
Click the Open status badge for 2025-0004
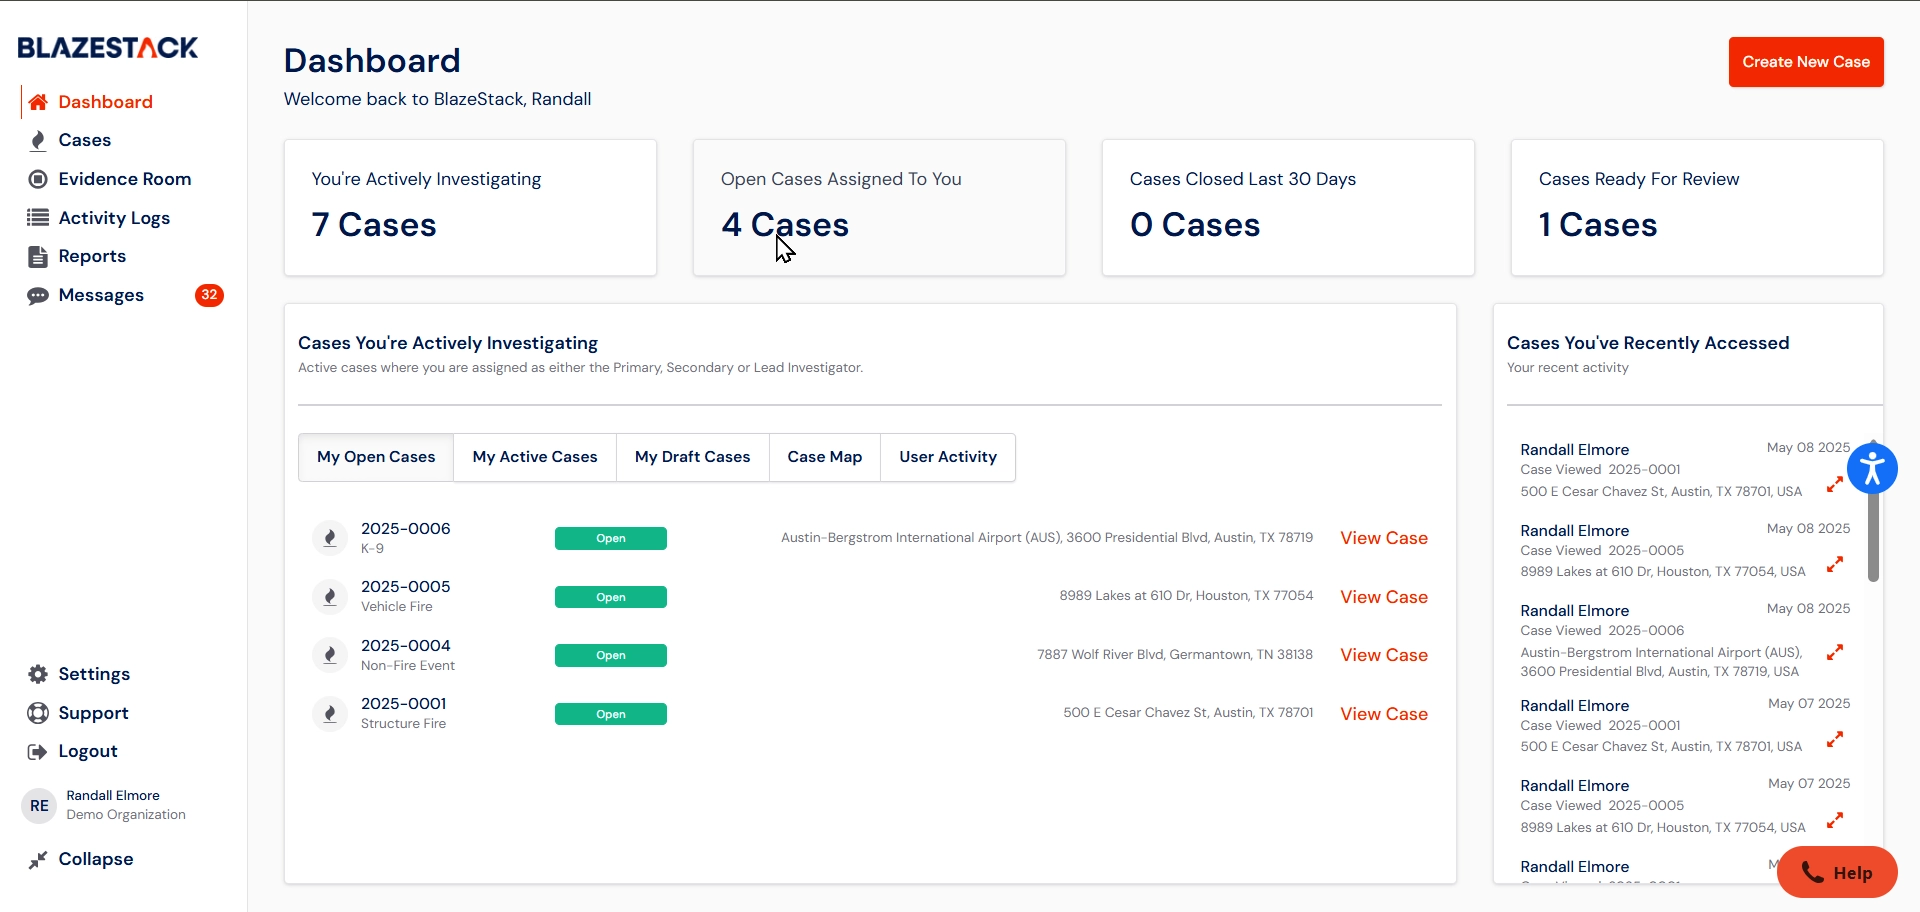point(611,655)
